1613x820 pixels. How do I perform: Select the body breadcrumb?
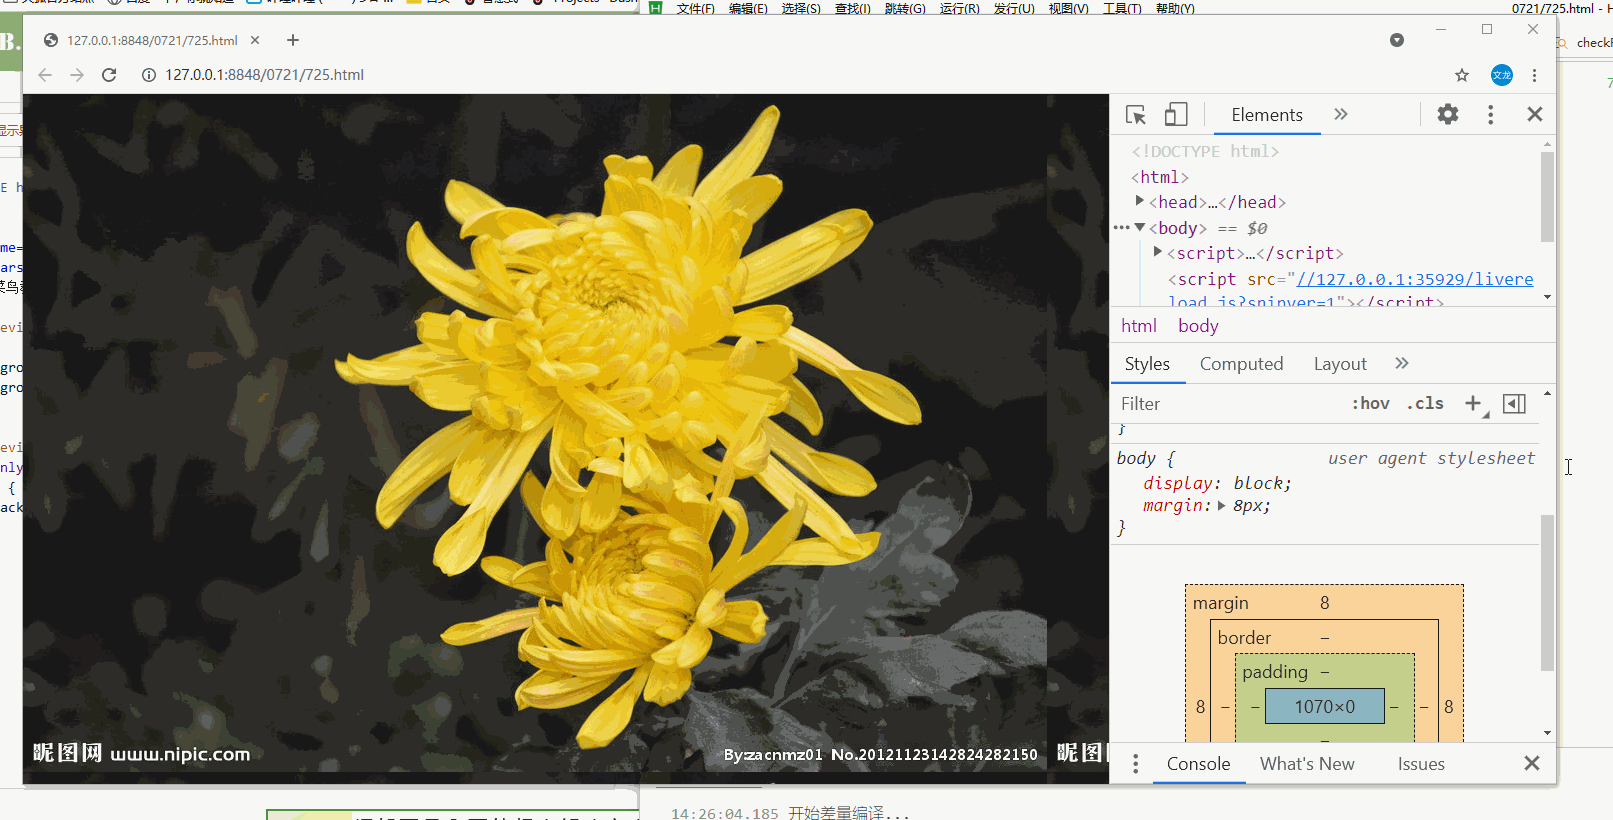[1198, 326]
